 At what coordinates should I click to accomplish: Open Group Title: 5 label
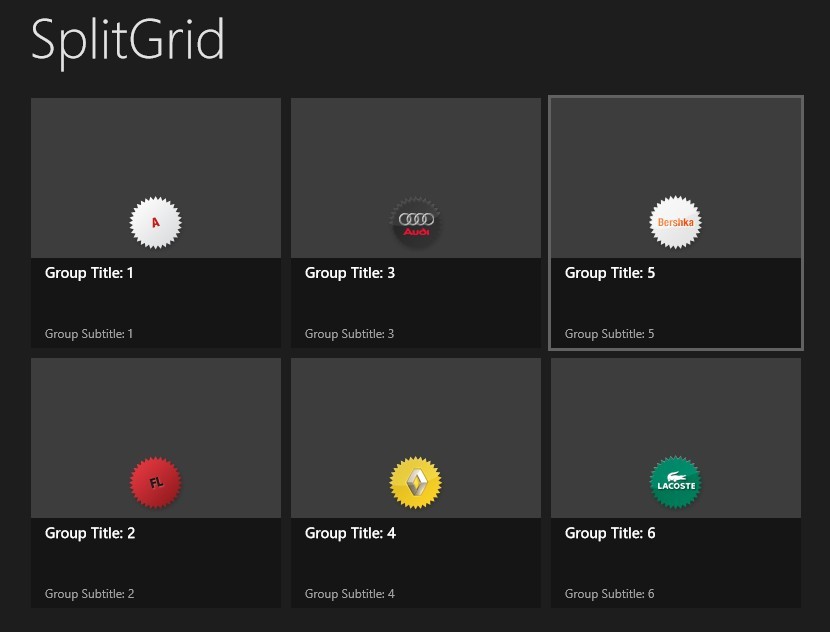click(610, 273)
